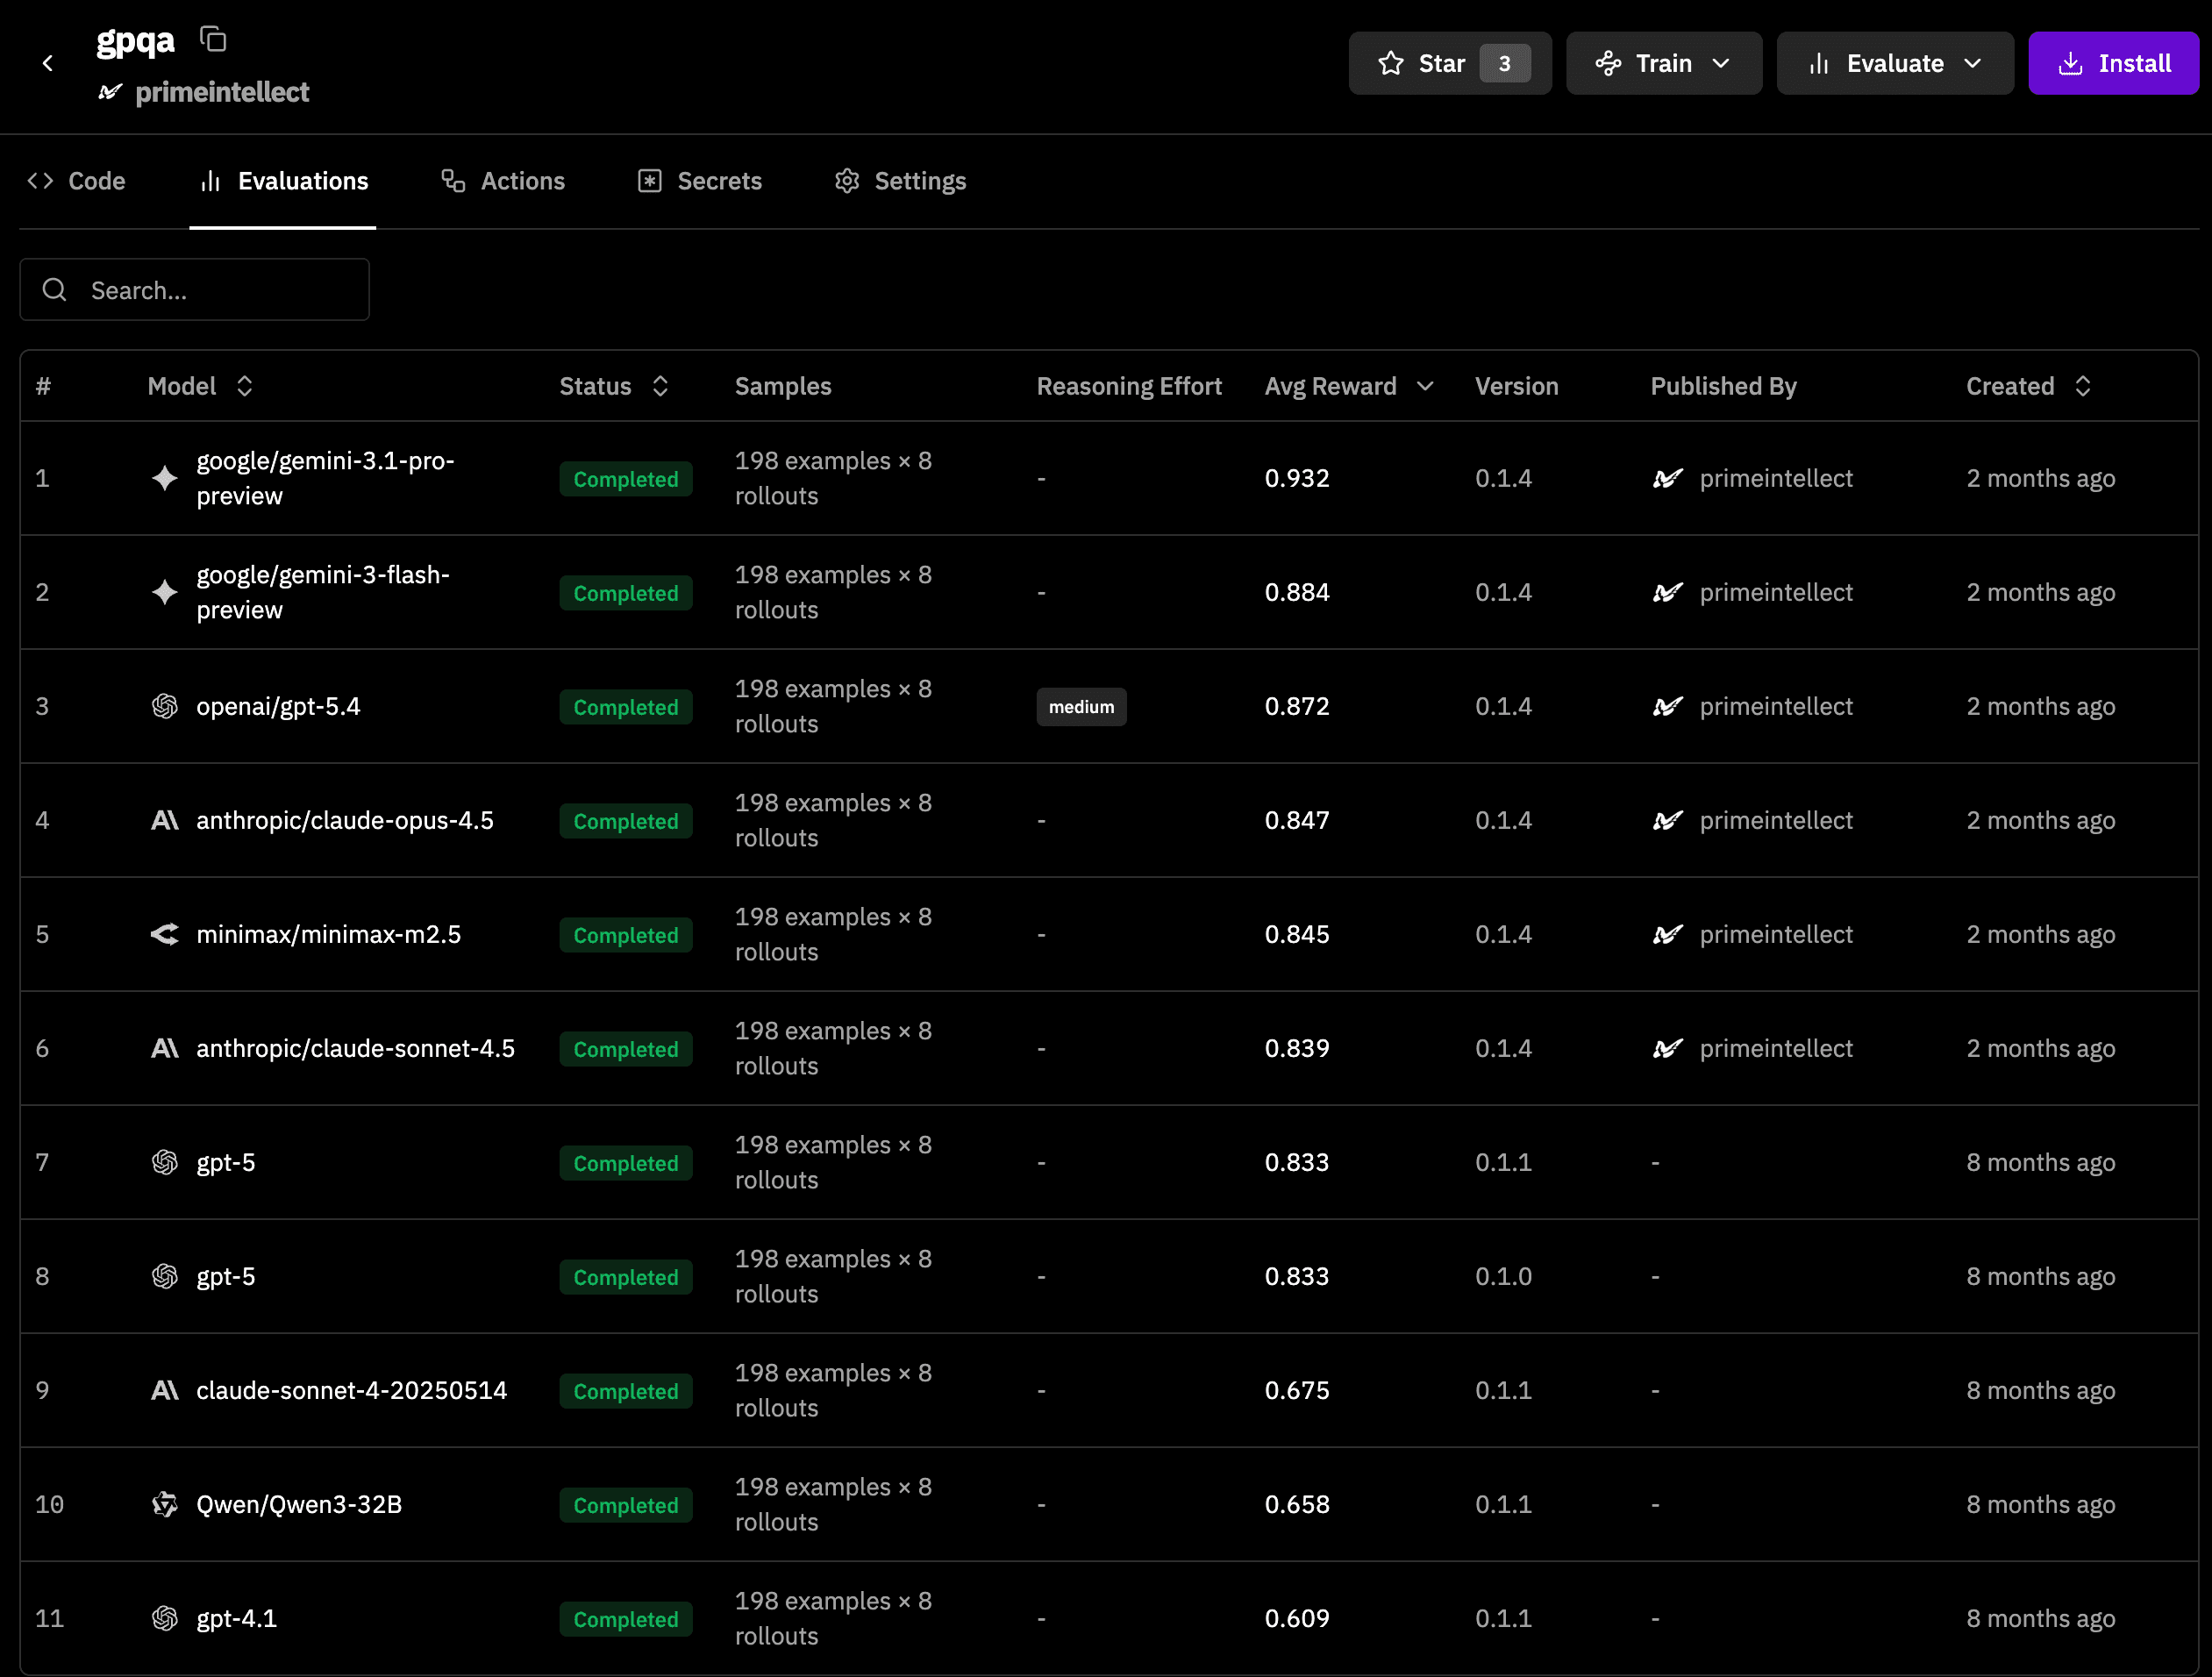Image resolution: width=2212 pixels, height=1677 pixels.
Task: Click the 0.872 average reward value
Action: (1297, 706)
